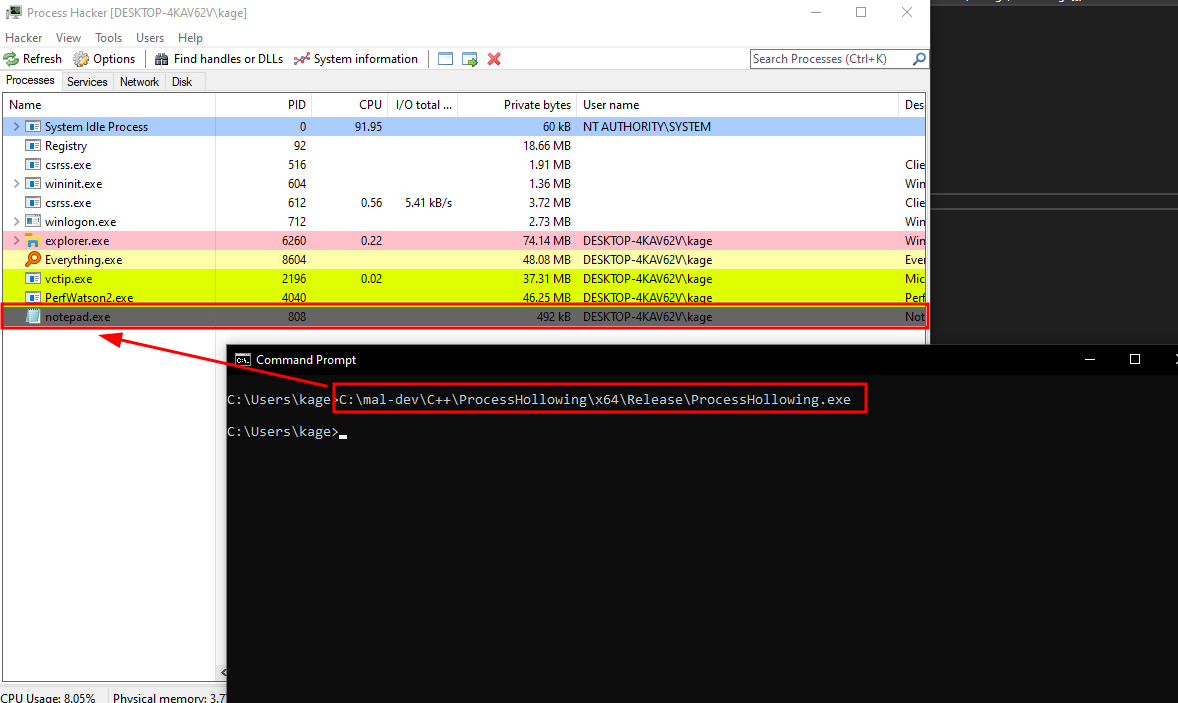Sort by the CPU column header
The height and width of the screenshot is (703, 1178).
click(x=370, y=105)
